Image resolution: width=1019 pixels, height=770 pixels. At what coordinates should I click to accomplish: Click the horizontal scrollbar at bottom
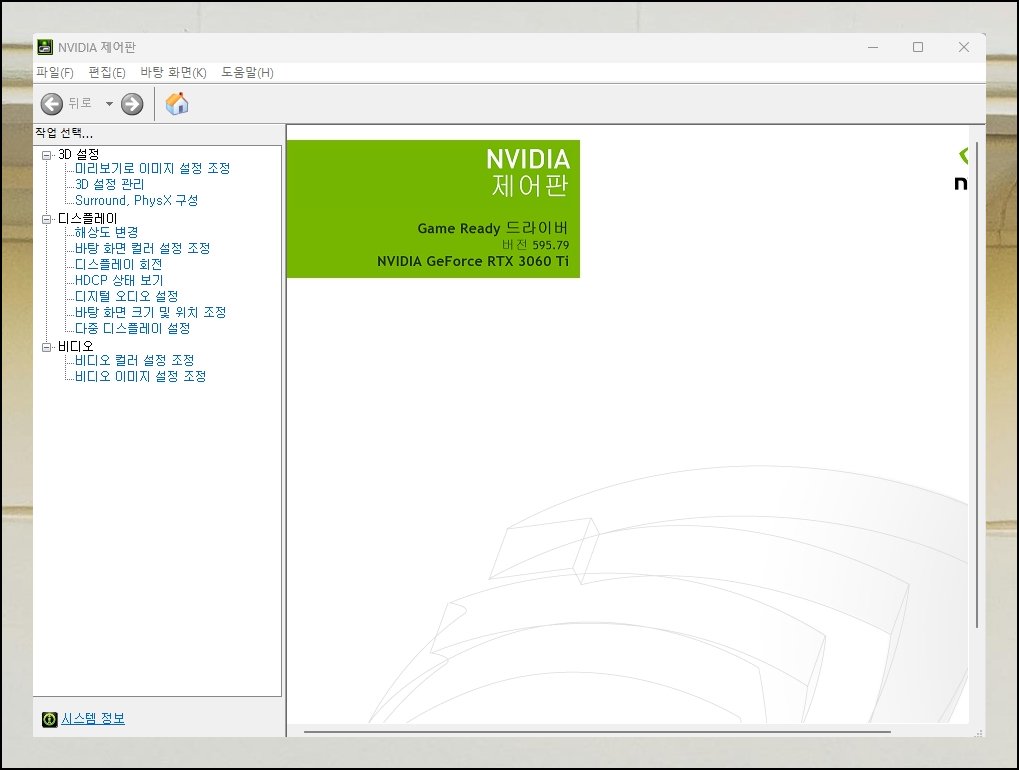pyautogui.click(x=597, y=732)
